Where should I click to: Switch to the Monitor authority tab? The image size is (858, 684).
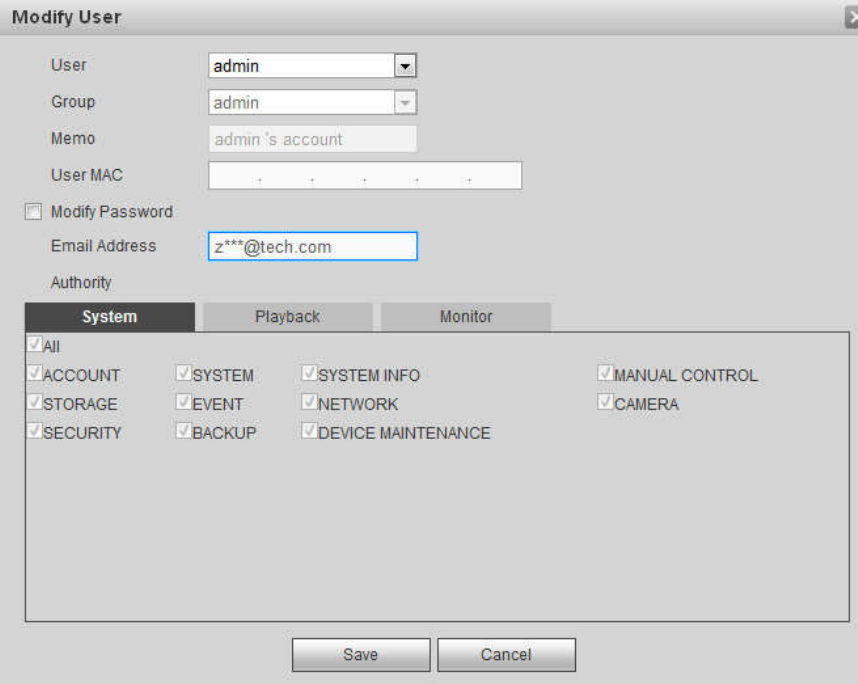(466, 317)
